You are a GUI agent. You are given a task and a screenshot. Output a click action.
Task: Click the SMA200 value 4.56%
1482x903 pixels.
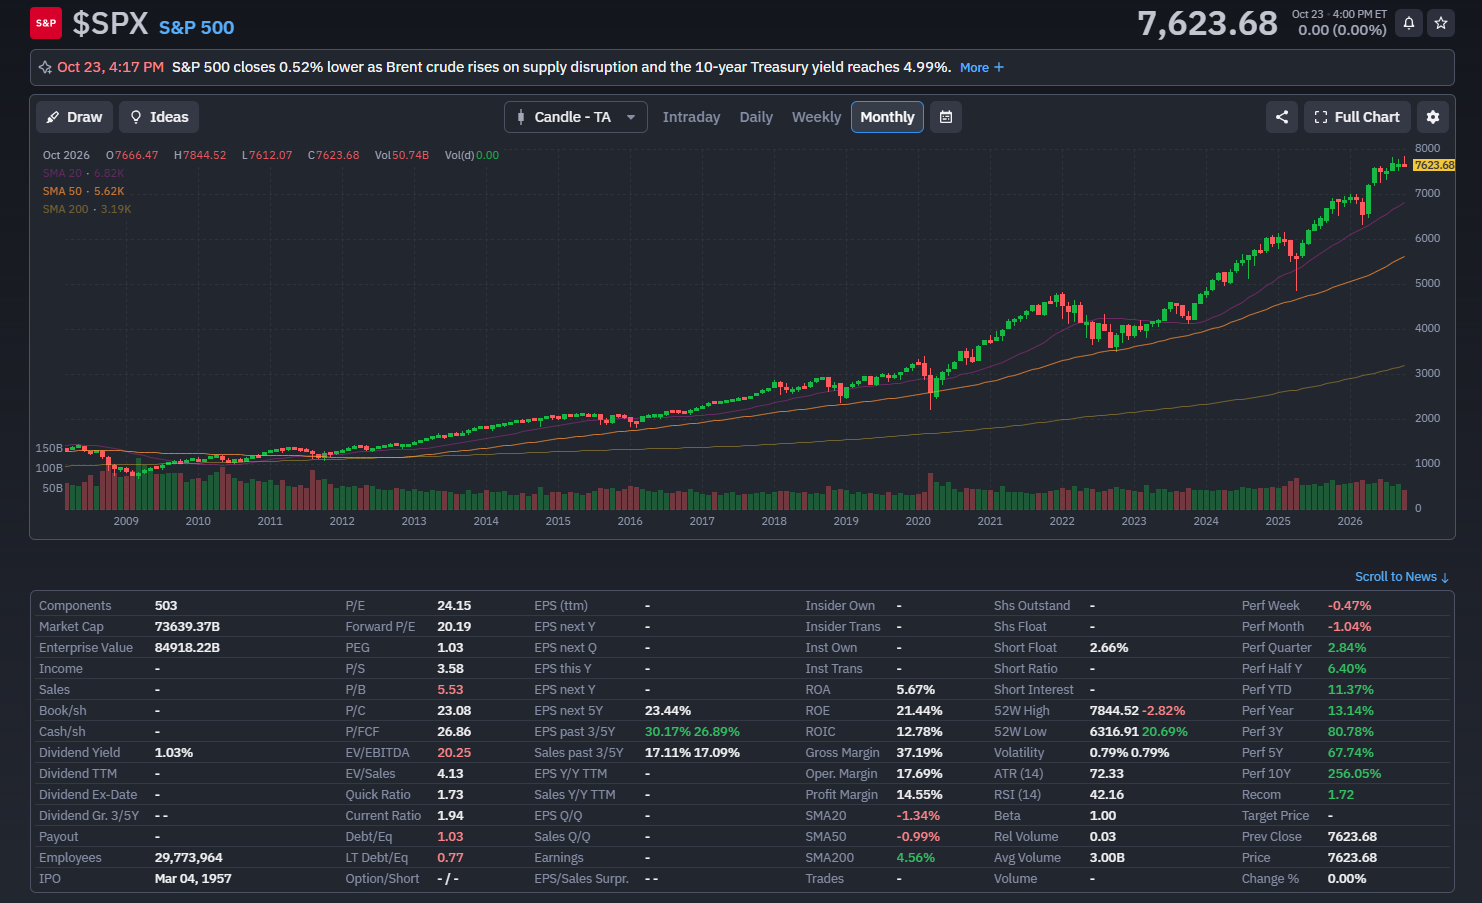pyautogui.click(x=916, y=858)
